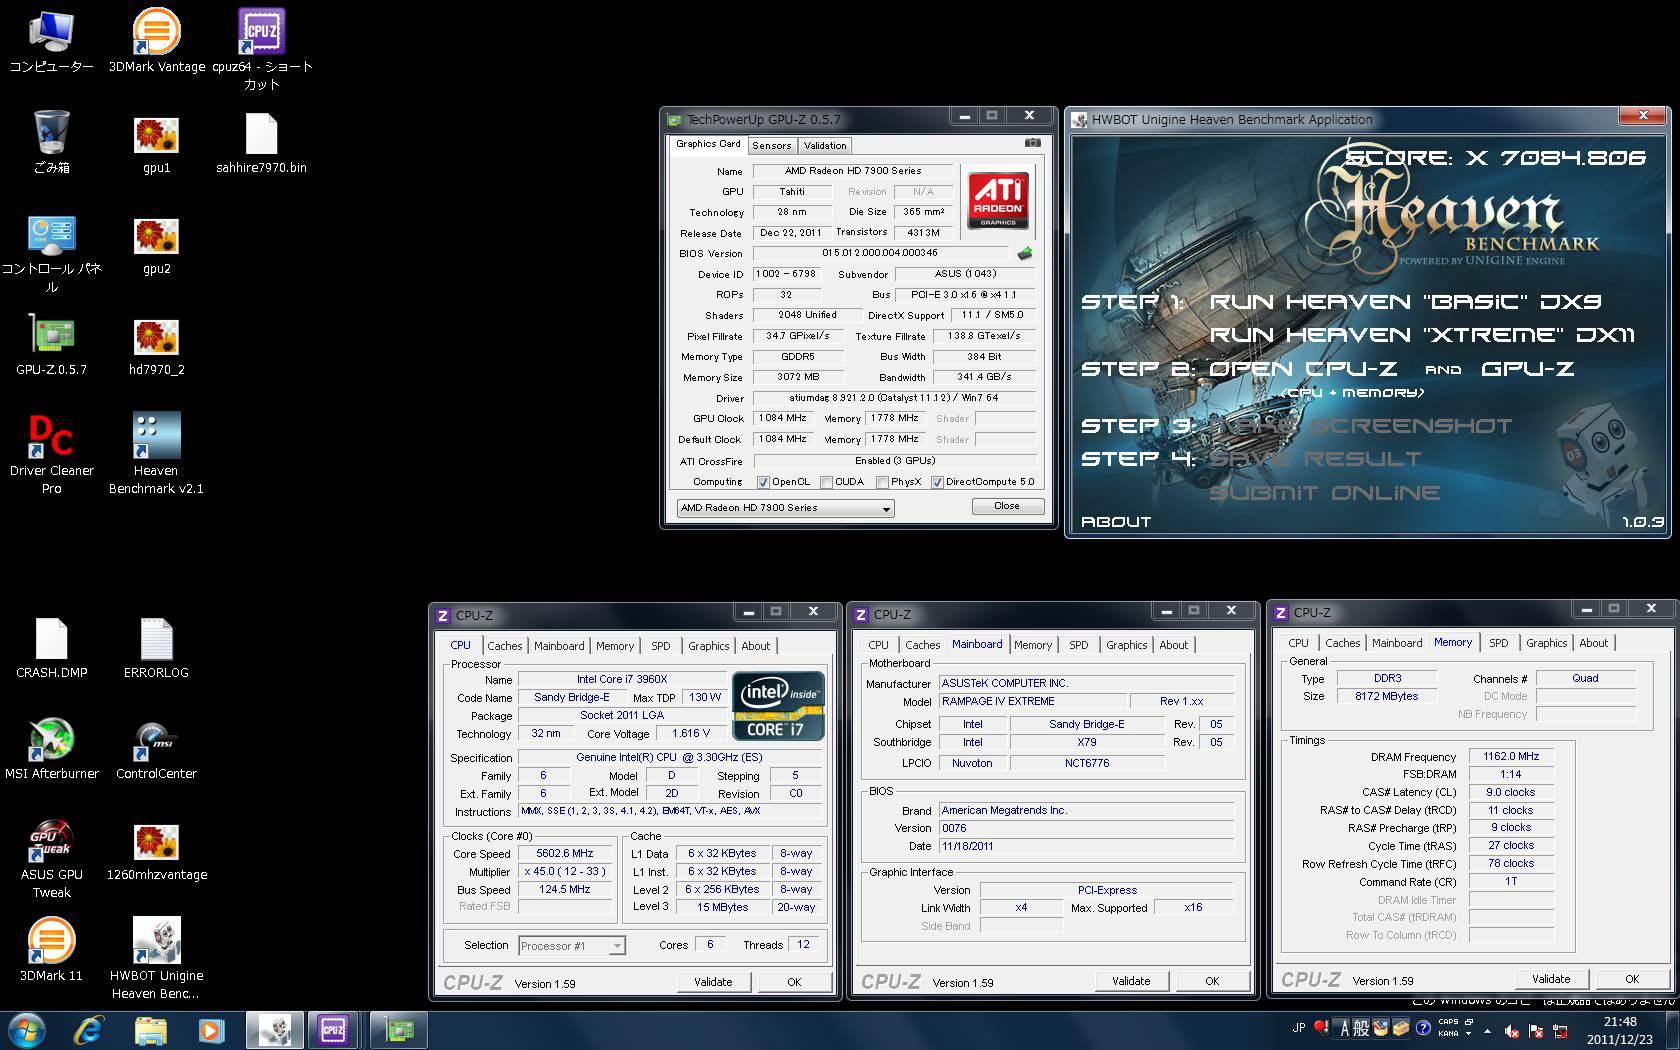This screenshot has height=1050, width=1680.
Task: Launch 3DMark 11 desktop shortcut
Action: pos(51,951)
